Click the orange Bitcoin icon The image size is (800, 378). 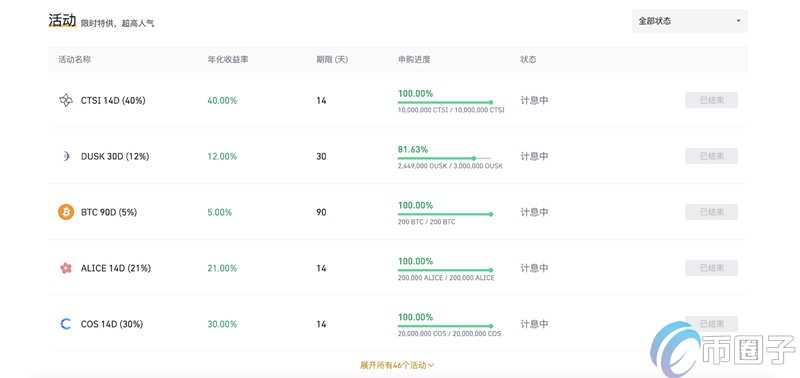(66, 212)
